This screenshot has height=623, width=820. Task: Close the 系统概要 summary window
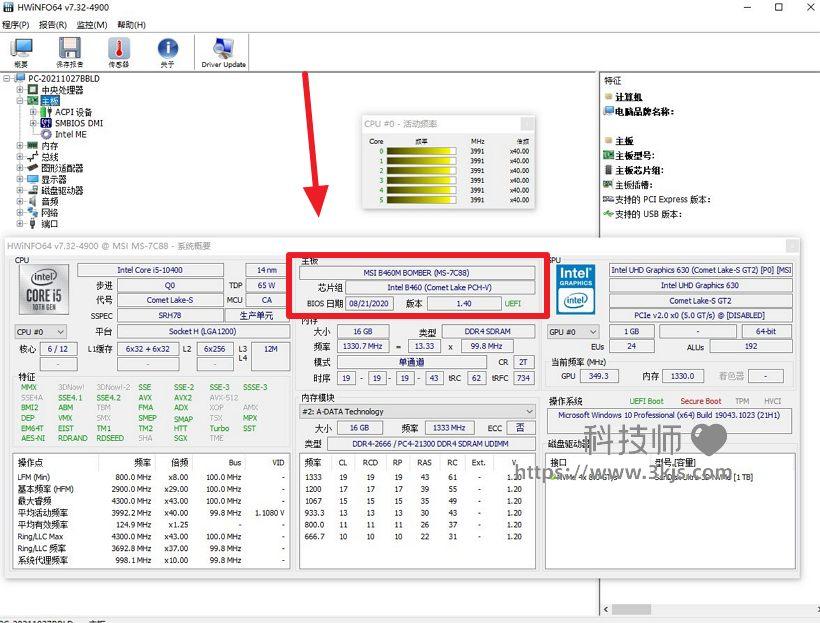pos(792,245)
